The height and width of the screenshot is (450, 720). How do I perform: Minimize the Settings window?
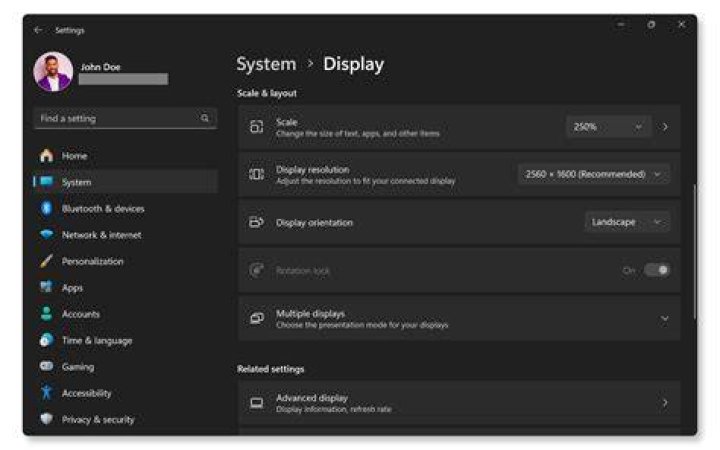tap(621, 24)
